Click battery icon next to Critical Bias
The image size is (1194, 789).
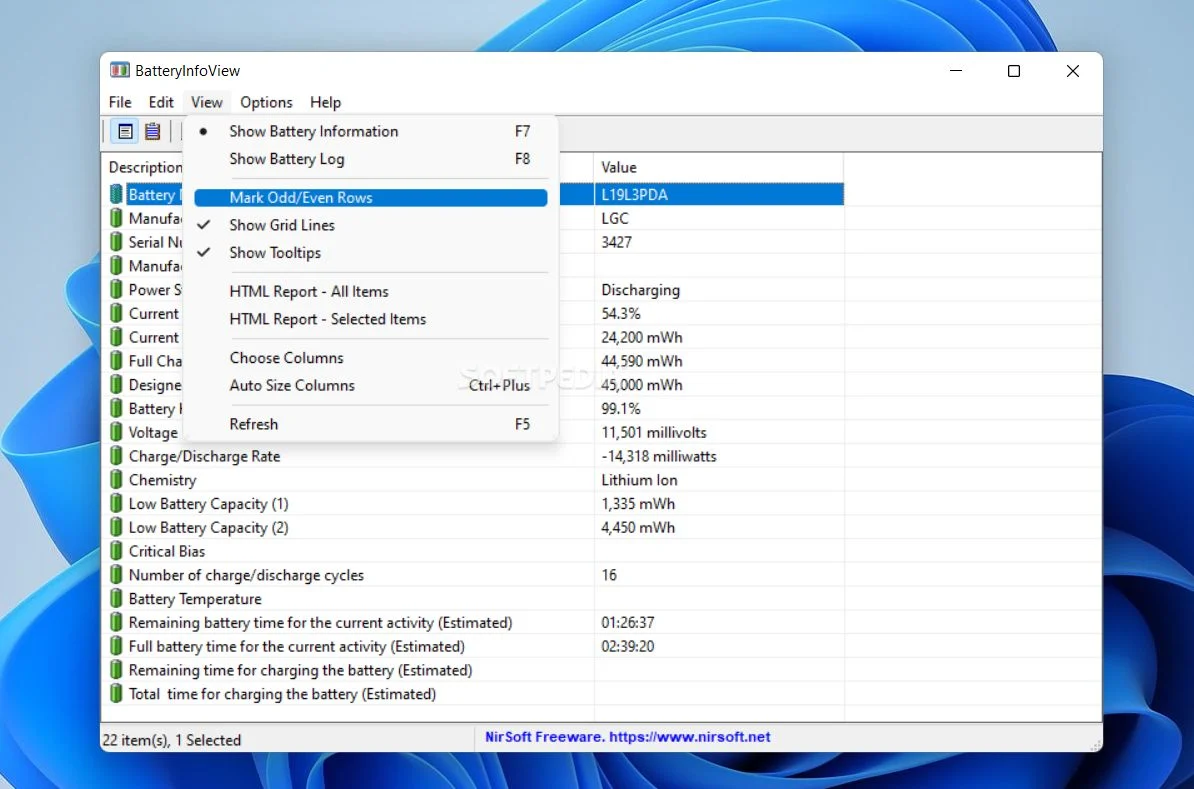116,551
